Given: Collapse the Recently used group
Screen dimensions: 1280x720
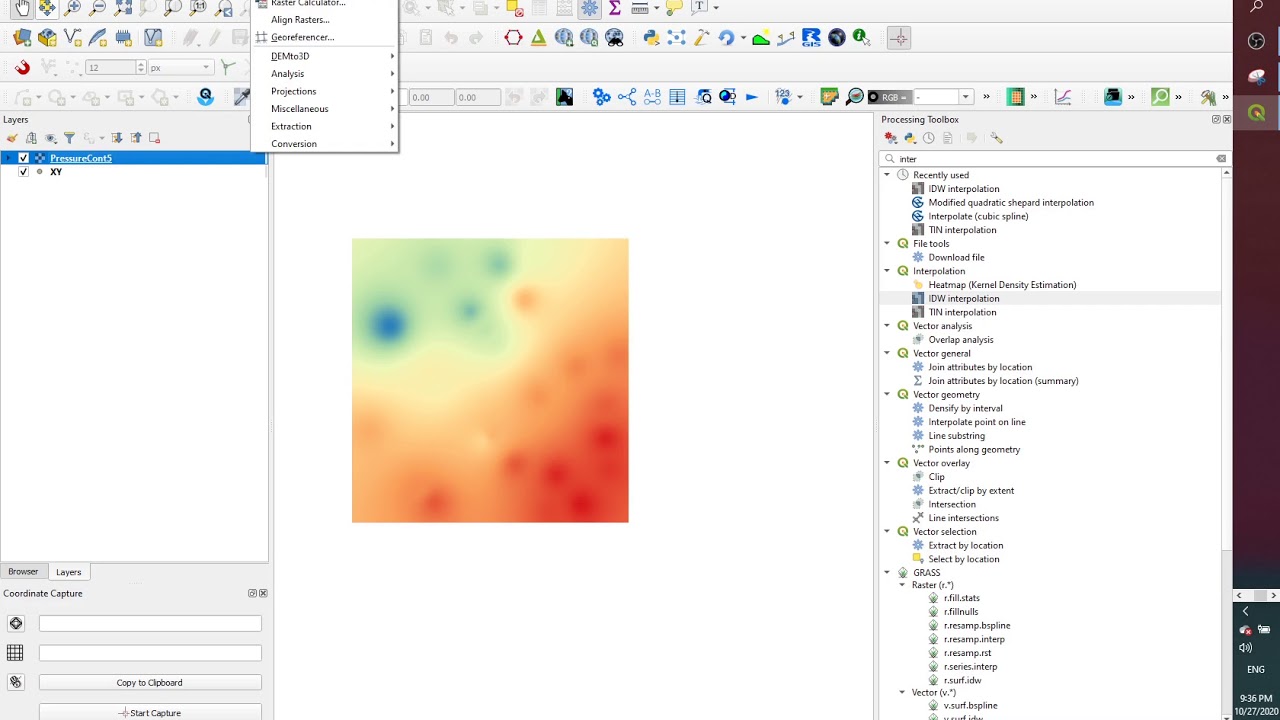Looking at the screenshot, I should (x=886, y=175).
